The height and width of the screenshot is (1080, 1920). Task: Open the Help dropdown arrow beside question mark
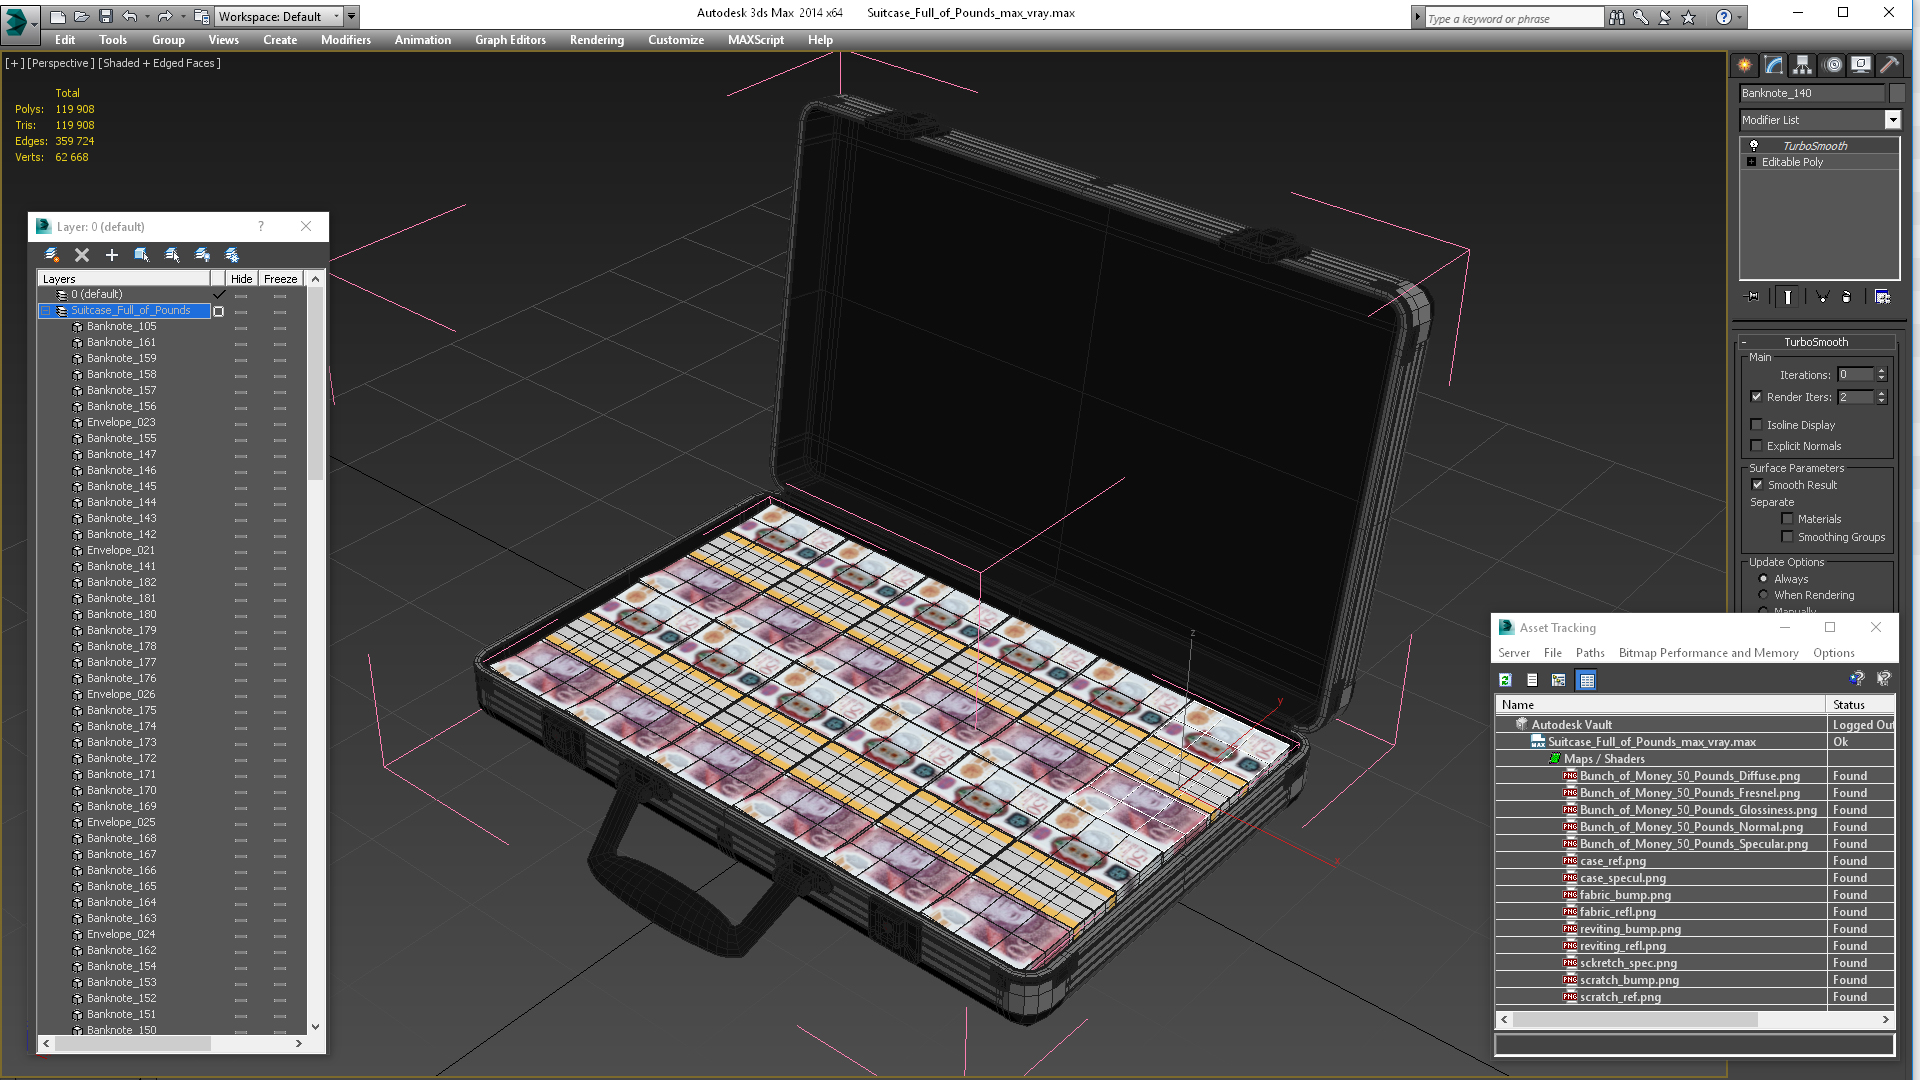click(1739, 17)
